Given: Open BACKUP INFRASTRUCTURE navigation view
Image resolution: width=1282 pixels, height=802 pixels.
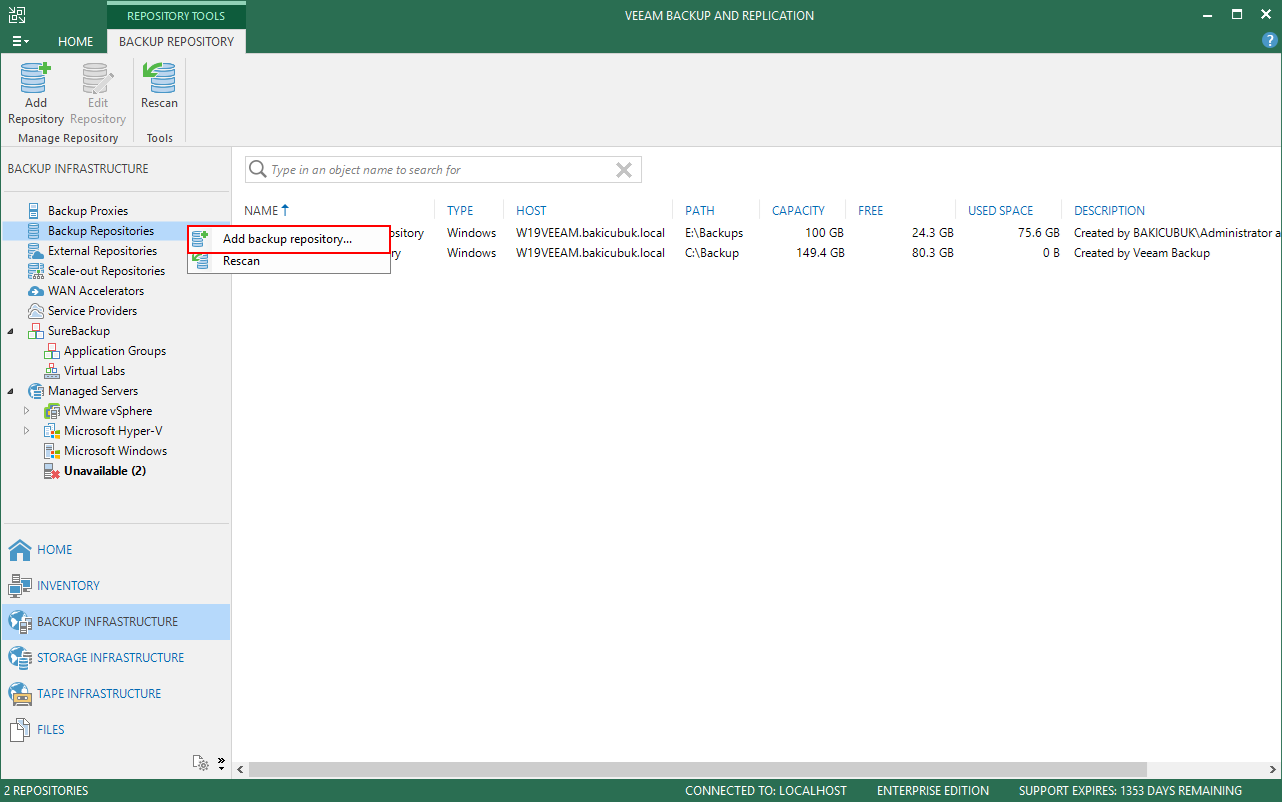Looking at the screenshot, I should [x=116, y=622].
